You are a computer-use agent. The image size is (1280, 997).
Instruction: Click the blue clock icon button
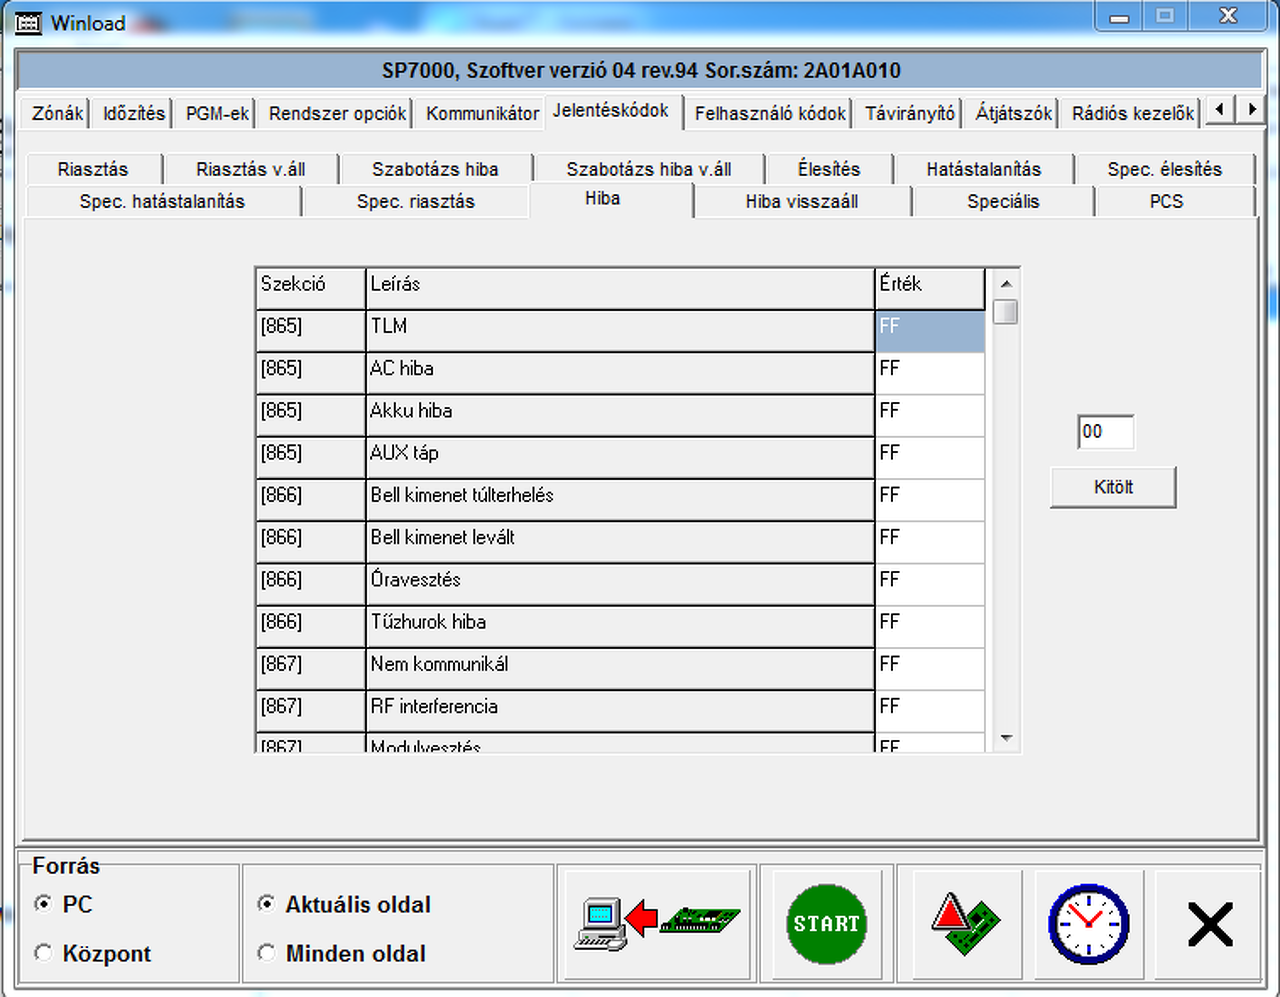pyautogui.click(x=1088, y=923)
